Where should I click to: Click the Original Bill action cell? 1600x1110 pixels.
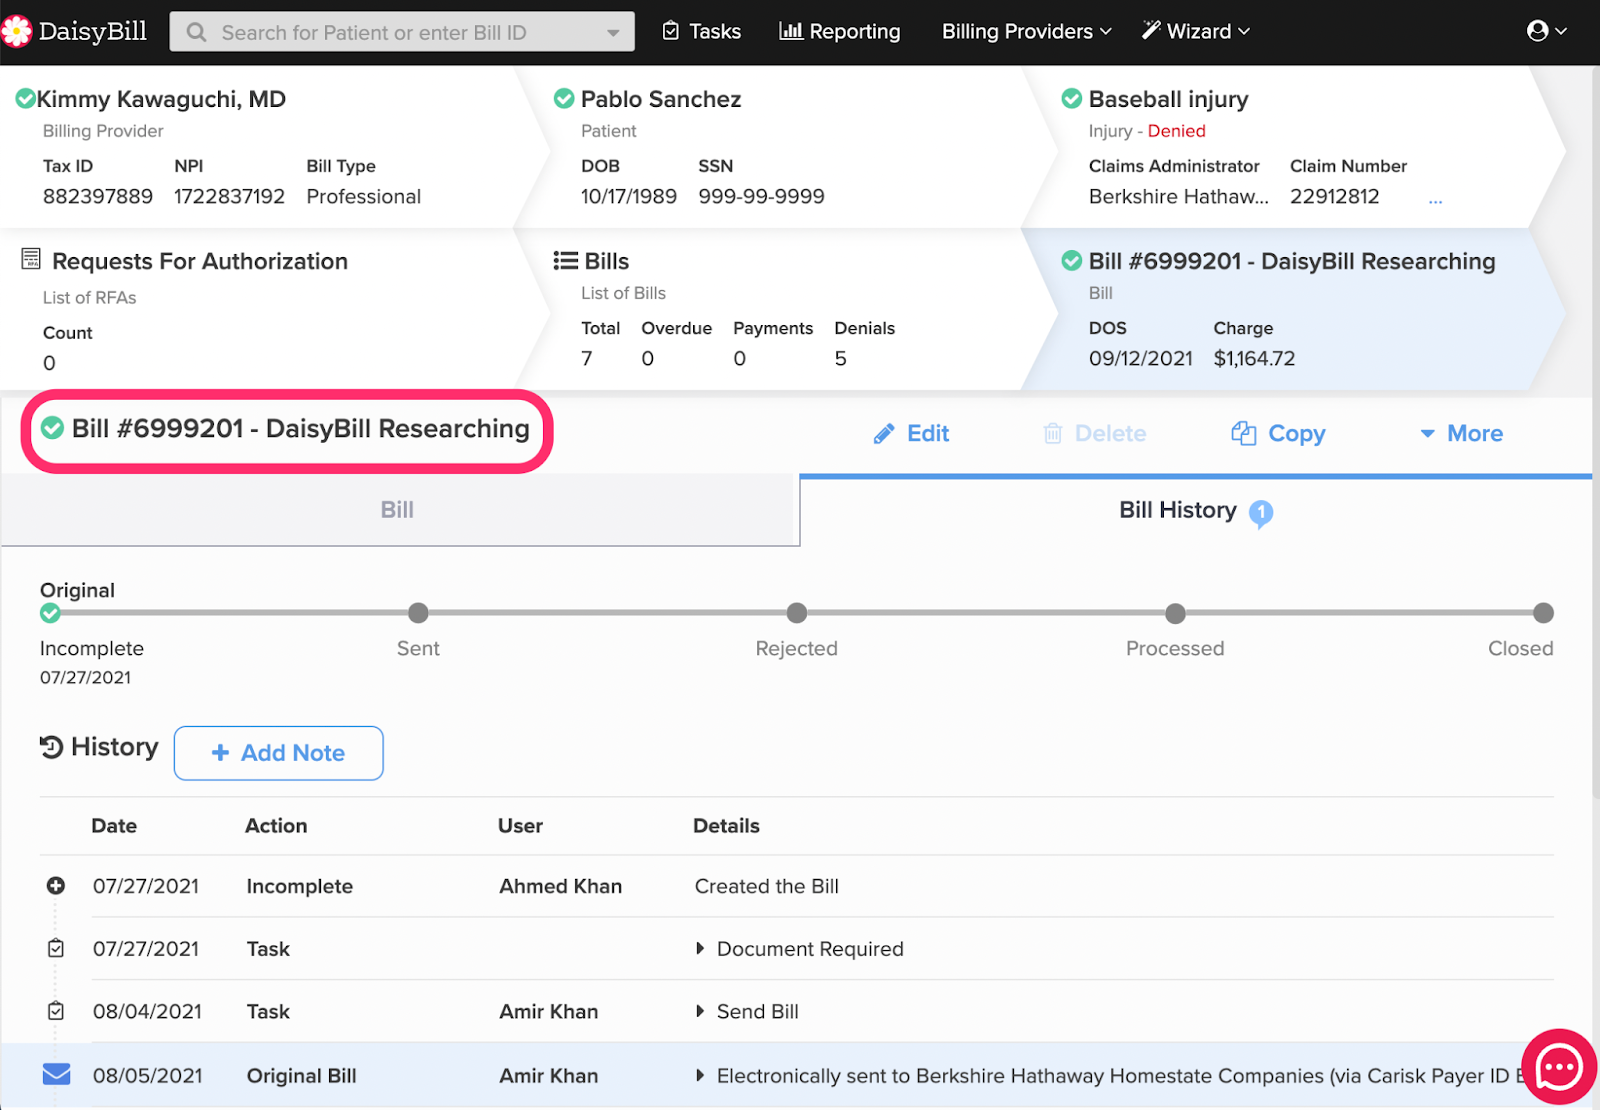pos(301,1075)
